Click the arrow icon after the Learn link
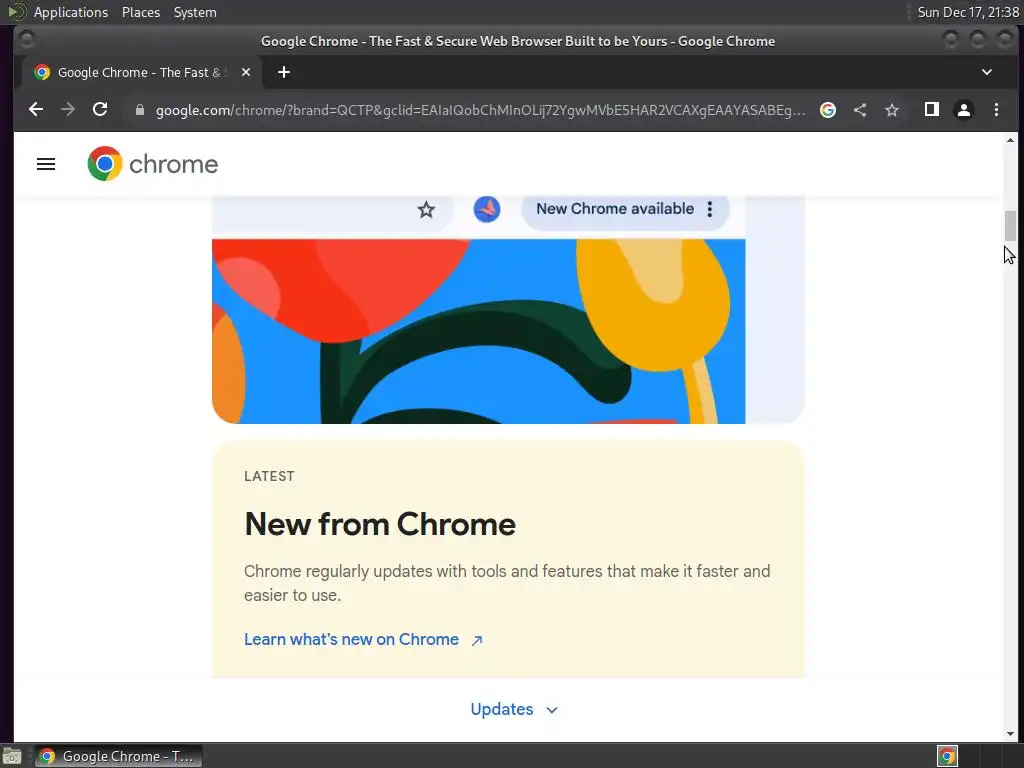This screenshot has width=1024, height=768. pyautogui.click(x=477, y=641)
